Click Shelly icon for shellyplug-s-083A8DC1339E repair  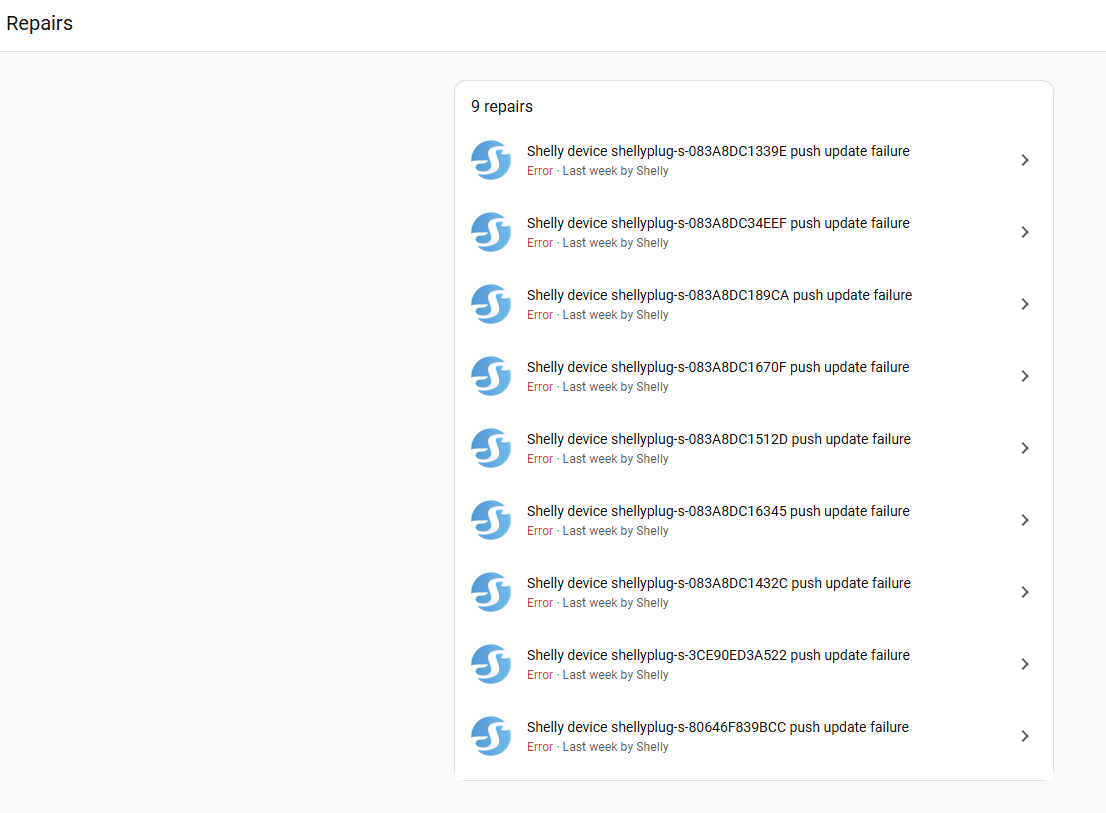point(491,160)
